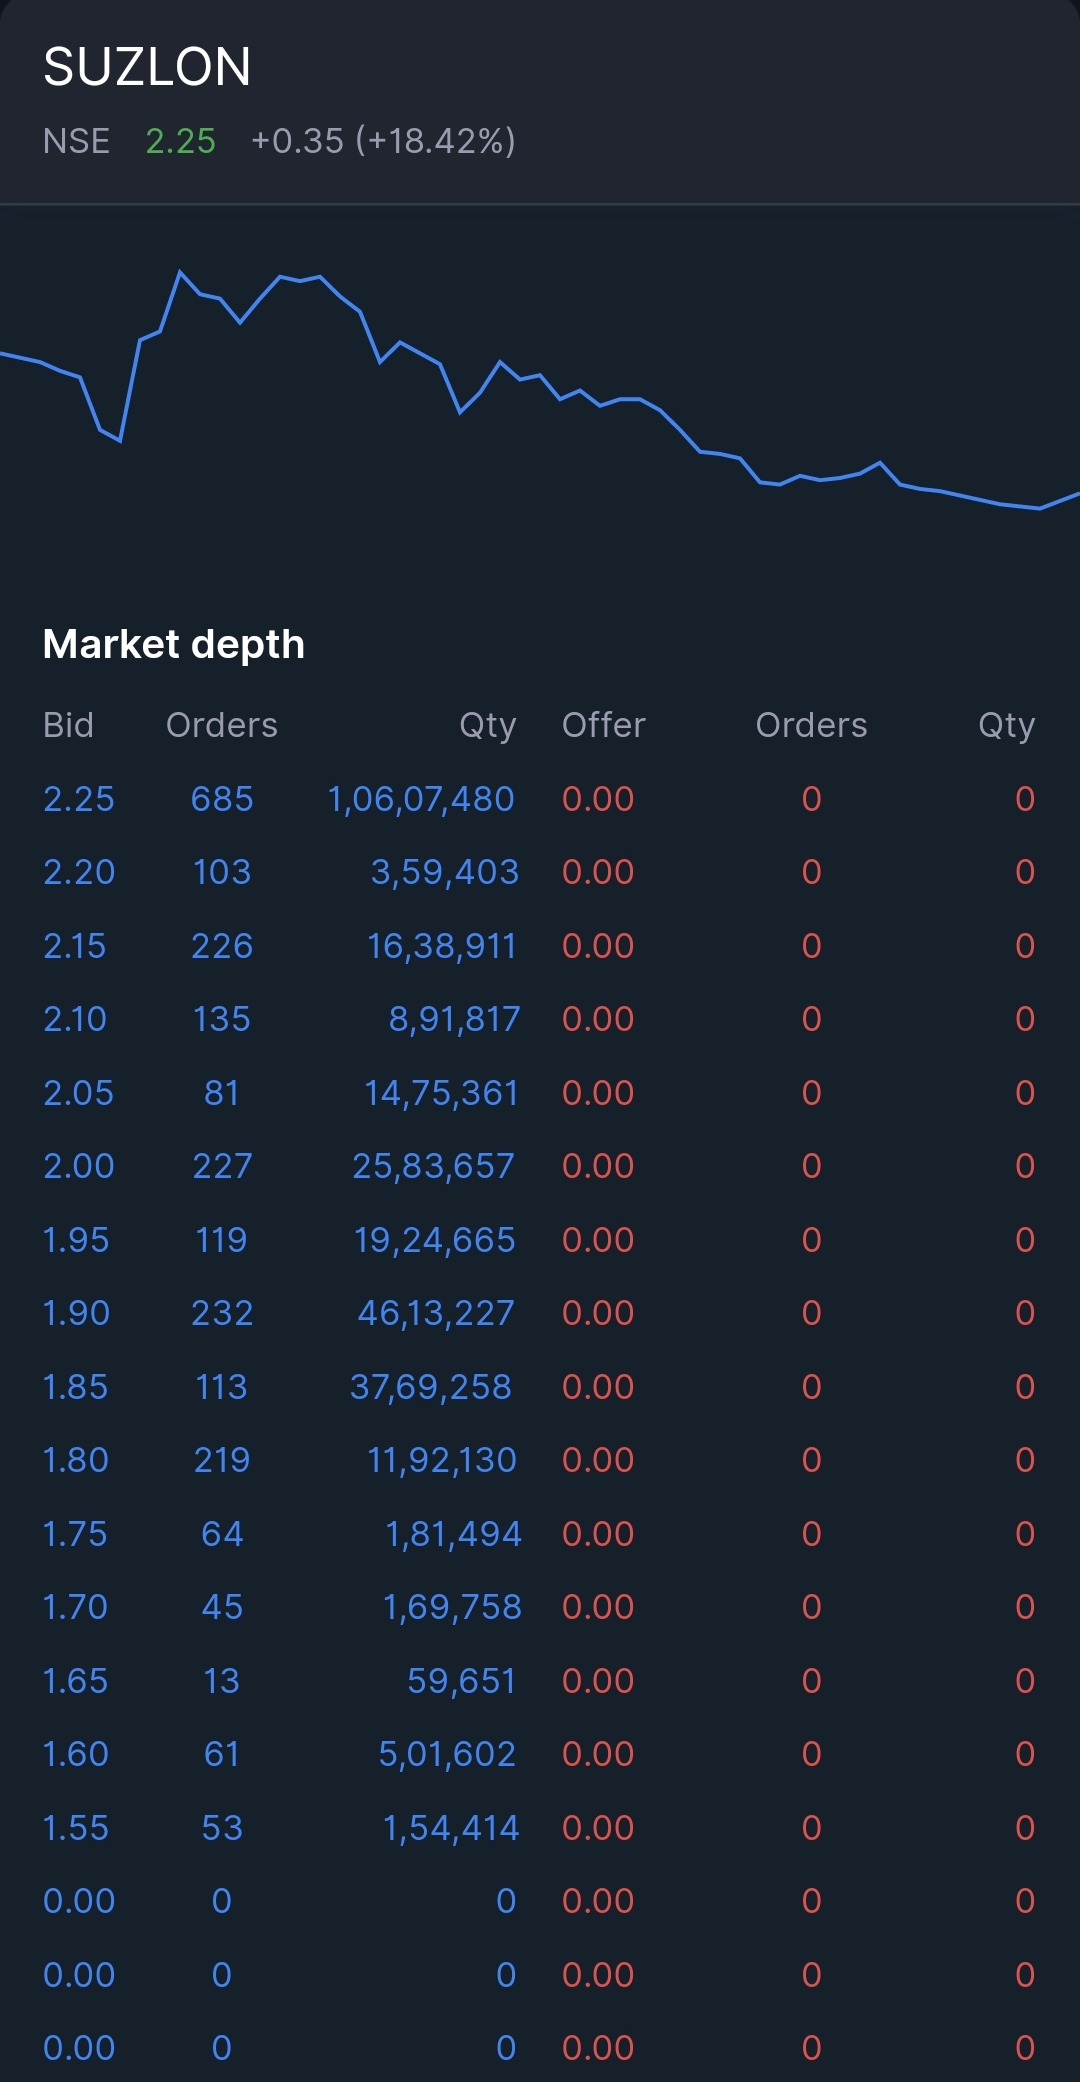Select bid price 2.15
Image resolution: width=1080 pixels, height=2082 pixels.
click(x=75, y=946)
